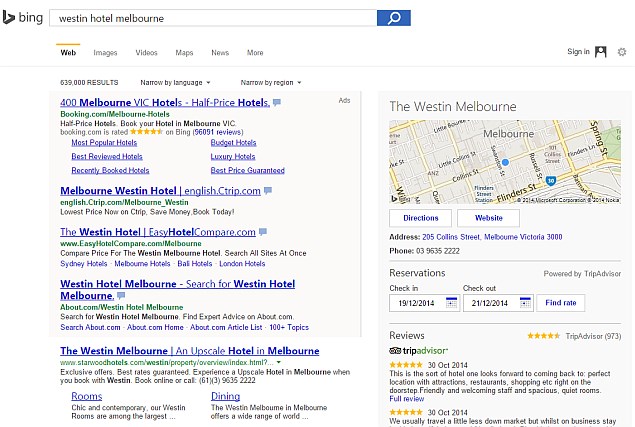635x427 pixels.
Task: Open 400 Melbourne VIC Hotels ad link
Action: coord(165,102)
